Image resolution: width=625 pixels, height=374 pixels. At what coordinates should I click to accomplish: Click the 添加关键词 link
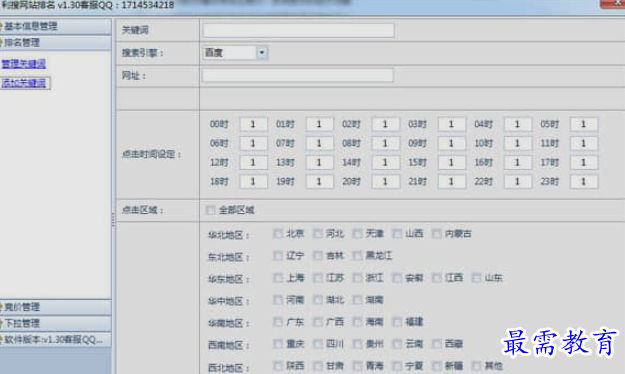coord(25,83)
